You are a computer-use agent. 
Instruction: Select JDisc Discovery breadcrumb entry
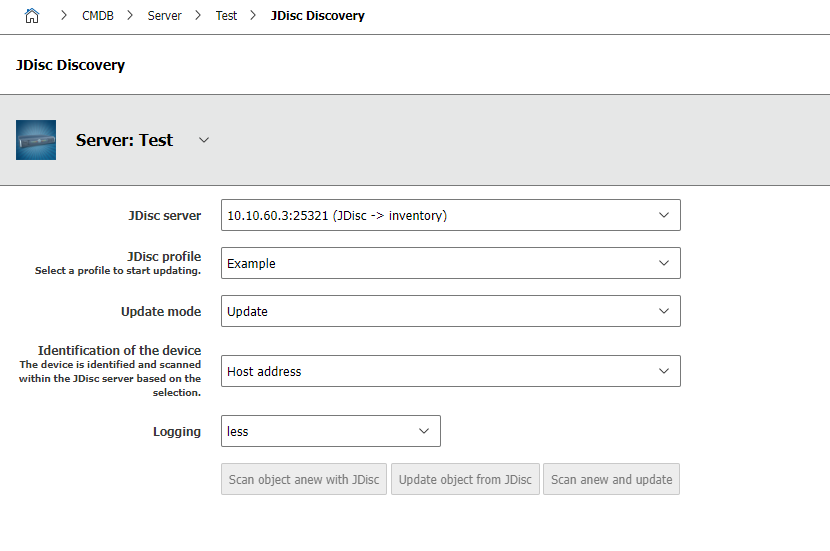pyautogui.click(x=318, y=16)
